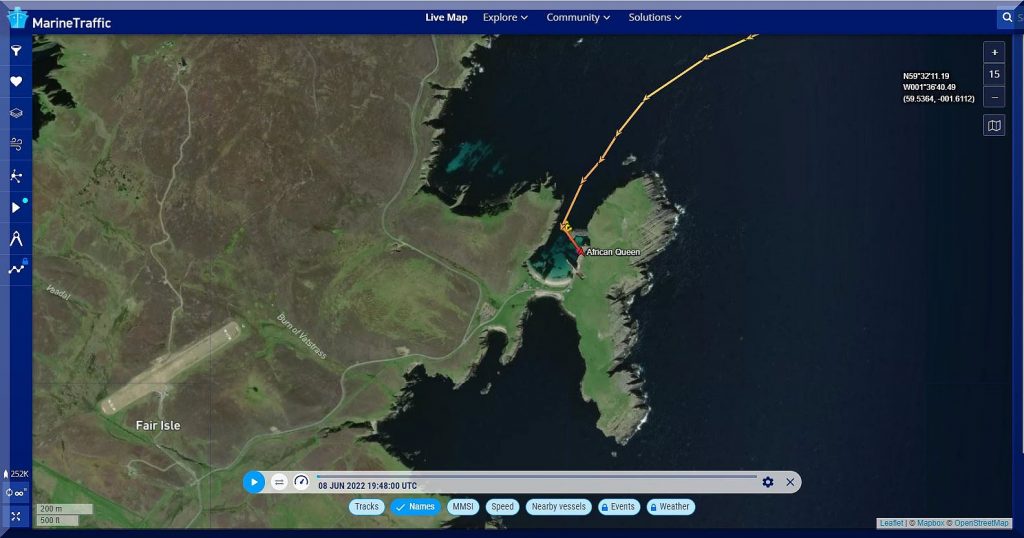The width and height of the screenshot is (1024, 538).
Task: Toggle the Names chip off
Action: coord(415,507)
